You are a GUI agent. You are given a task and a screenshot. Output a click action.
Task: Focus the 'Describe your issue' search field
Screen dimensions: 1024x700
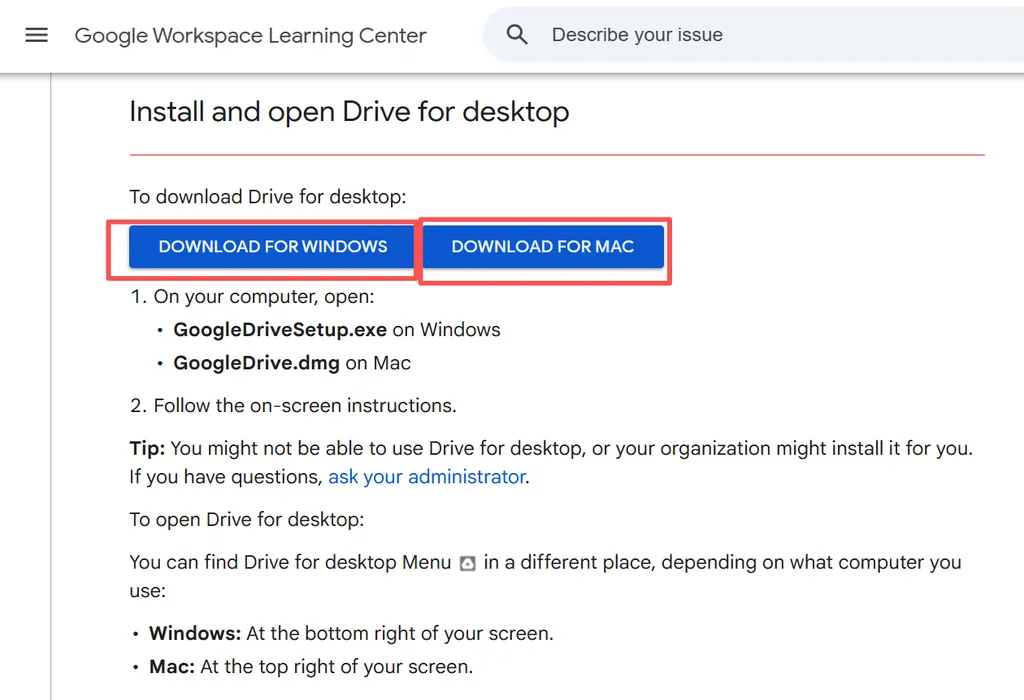click(x=700, y=35)
